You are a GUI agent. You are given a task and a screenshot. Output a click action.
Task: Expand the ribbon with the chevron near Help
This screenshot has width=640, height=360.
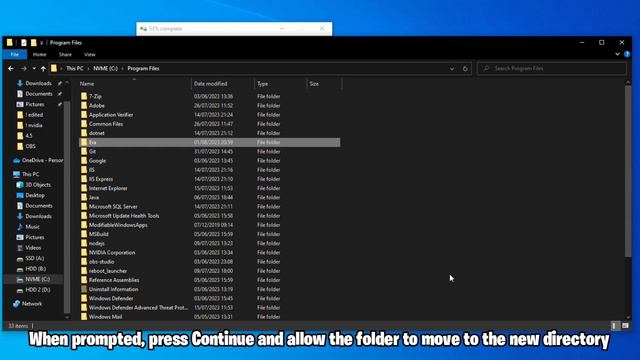(618, 54)
